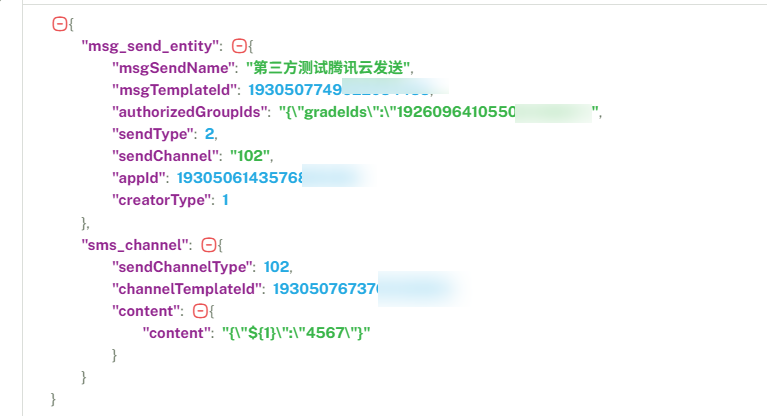Click the msgSendName Chinese string value
This screenshot has width=767, height=416.
point(328,68)
